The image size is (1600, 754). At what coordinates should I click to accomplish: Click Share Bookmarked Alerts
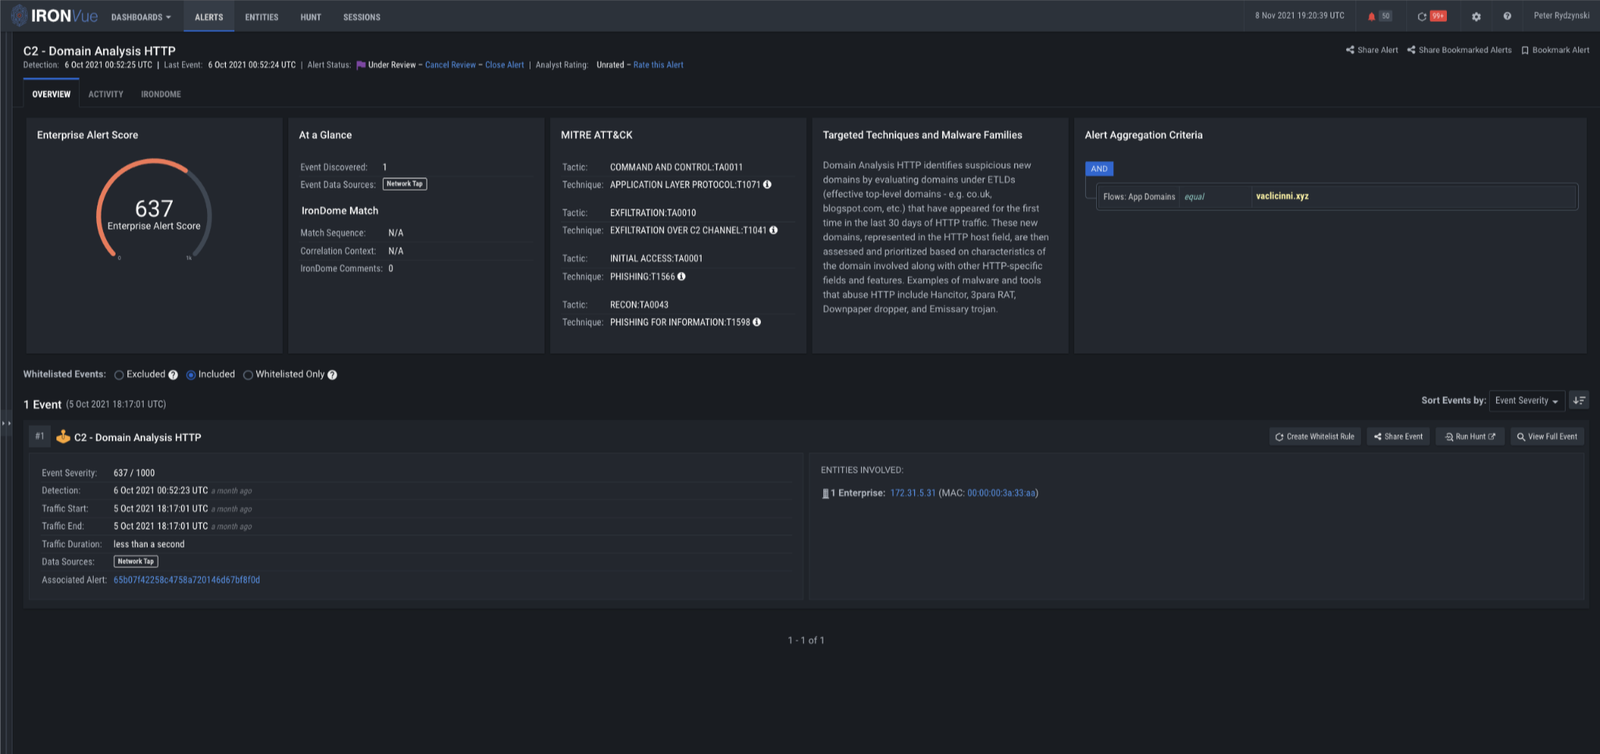pyautogui.click(x=1459, y=50)
